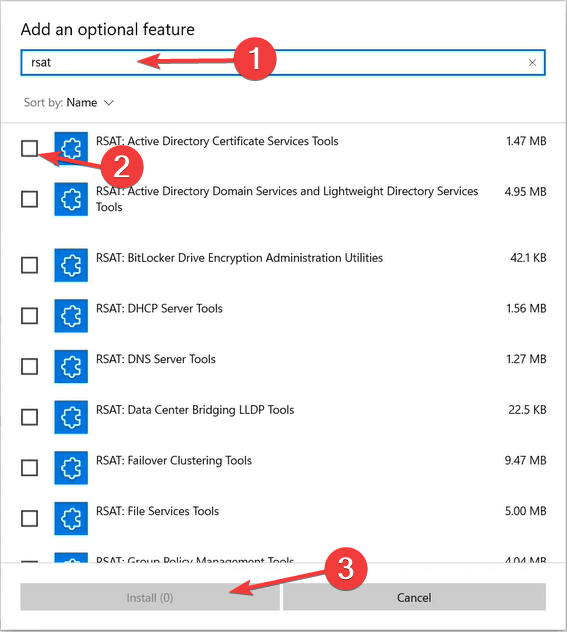Viewport: 567px width, 632px height.
Task: Click the Install (0) button
Action: (x=150, y=597)
